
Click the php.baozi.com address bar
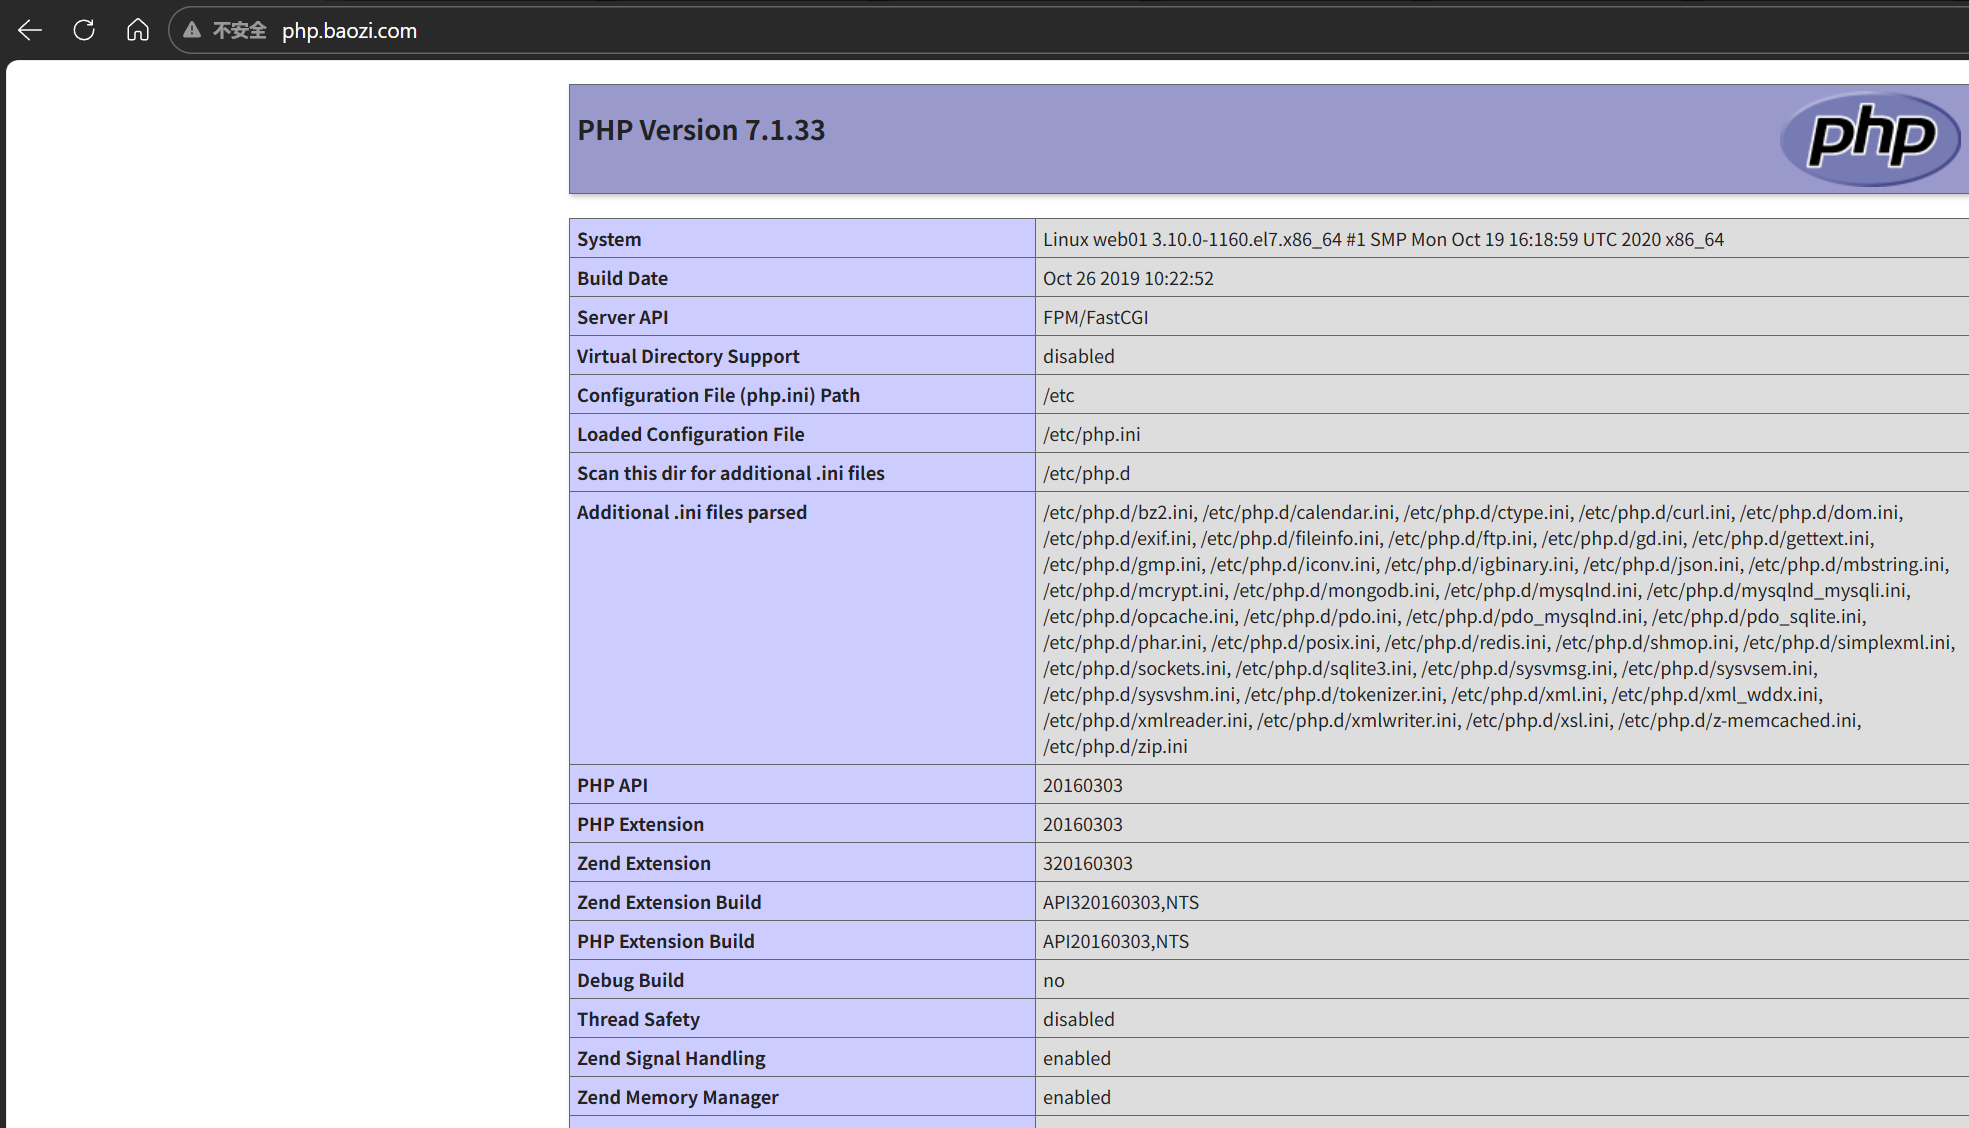point(349,31)
